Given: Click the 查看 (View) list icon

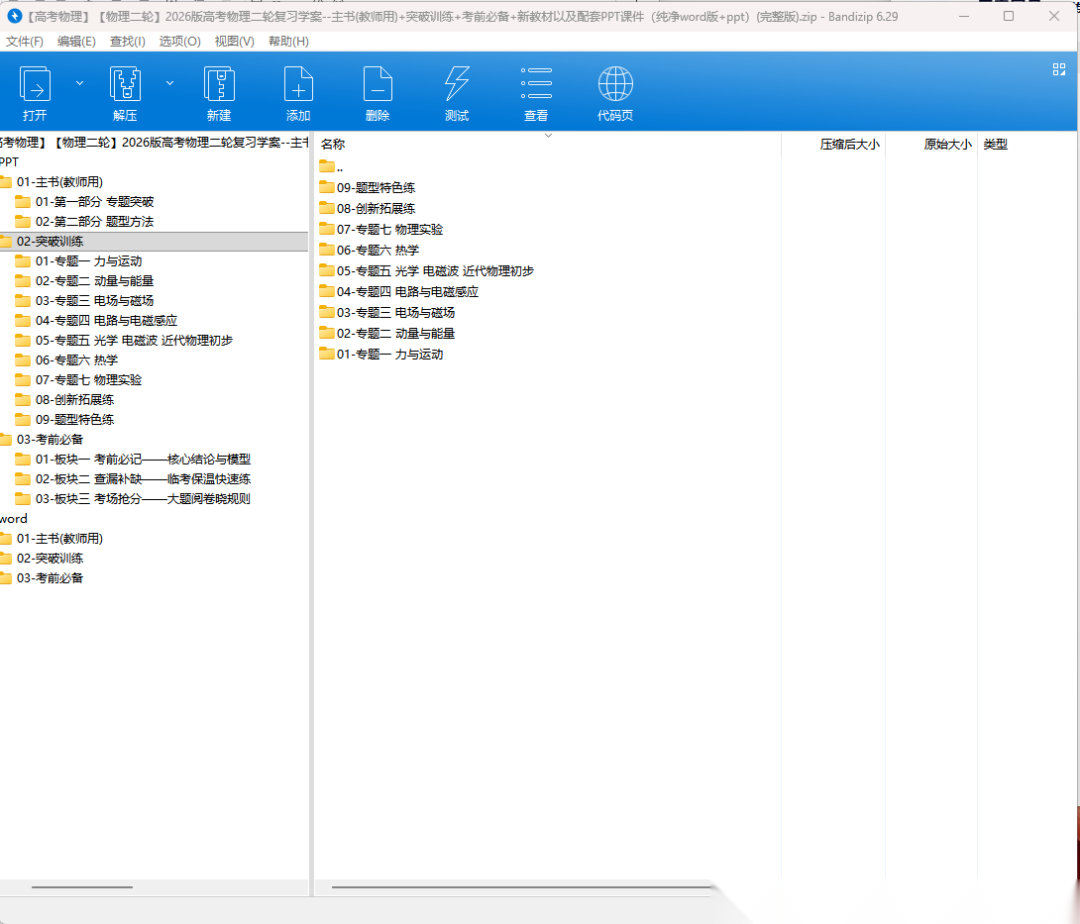Looking at the screenshot, I should point(536,85).
